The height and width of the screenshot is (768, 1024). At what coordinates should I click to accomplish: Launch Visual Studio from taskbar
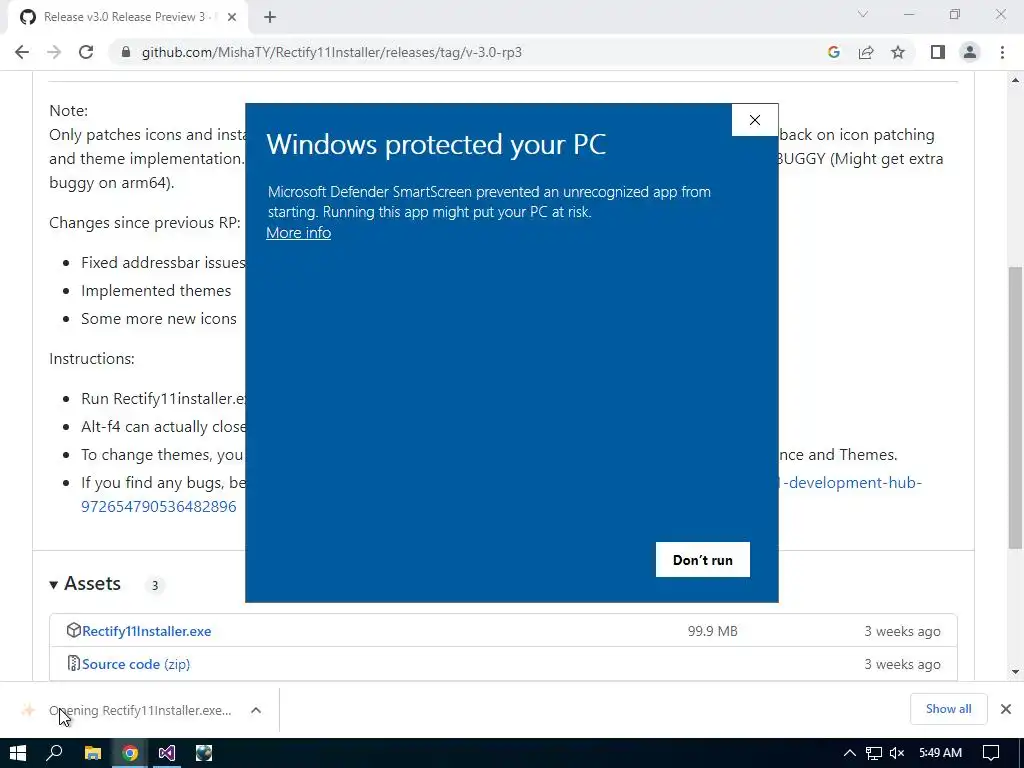pos(167,753)
